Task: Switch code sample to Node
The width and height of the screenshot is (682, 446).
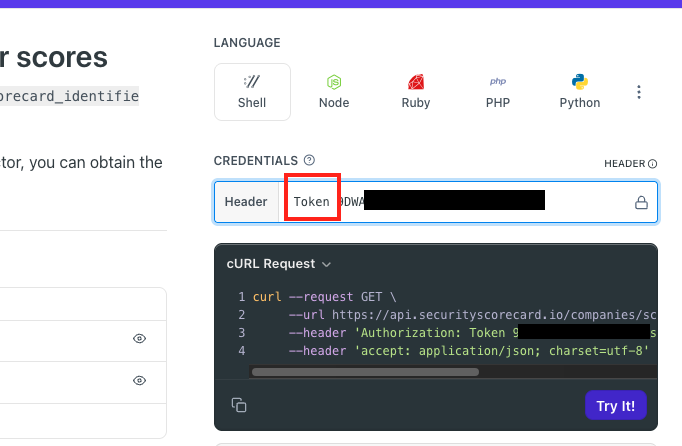Action: (334, 91)
